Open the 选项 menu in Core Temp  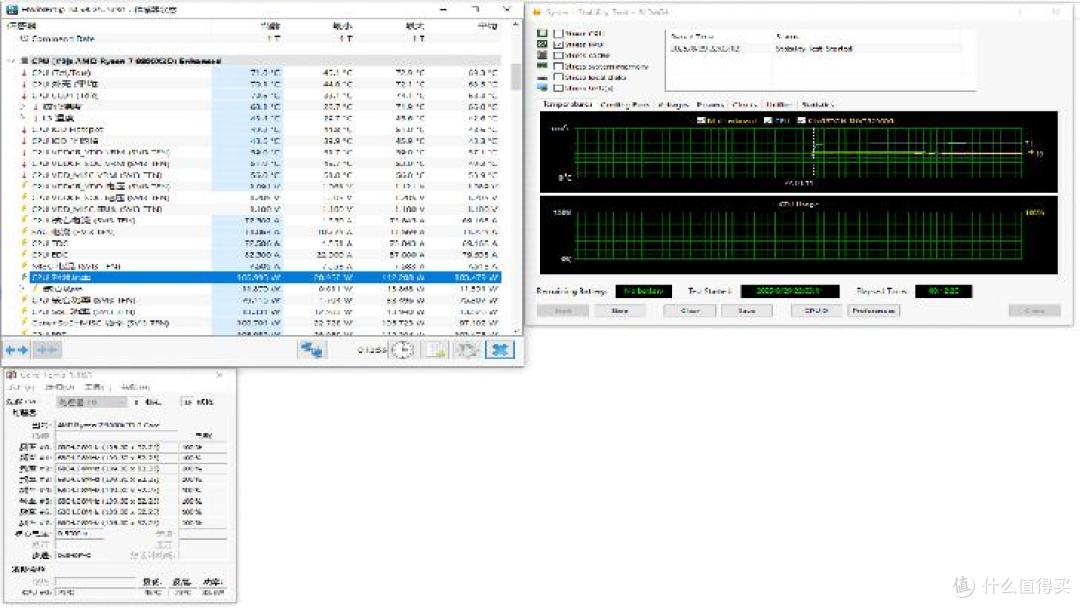pos(59,387)
